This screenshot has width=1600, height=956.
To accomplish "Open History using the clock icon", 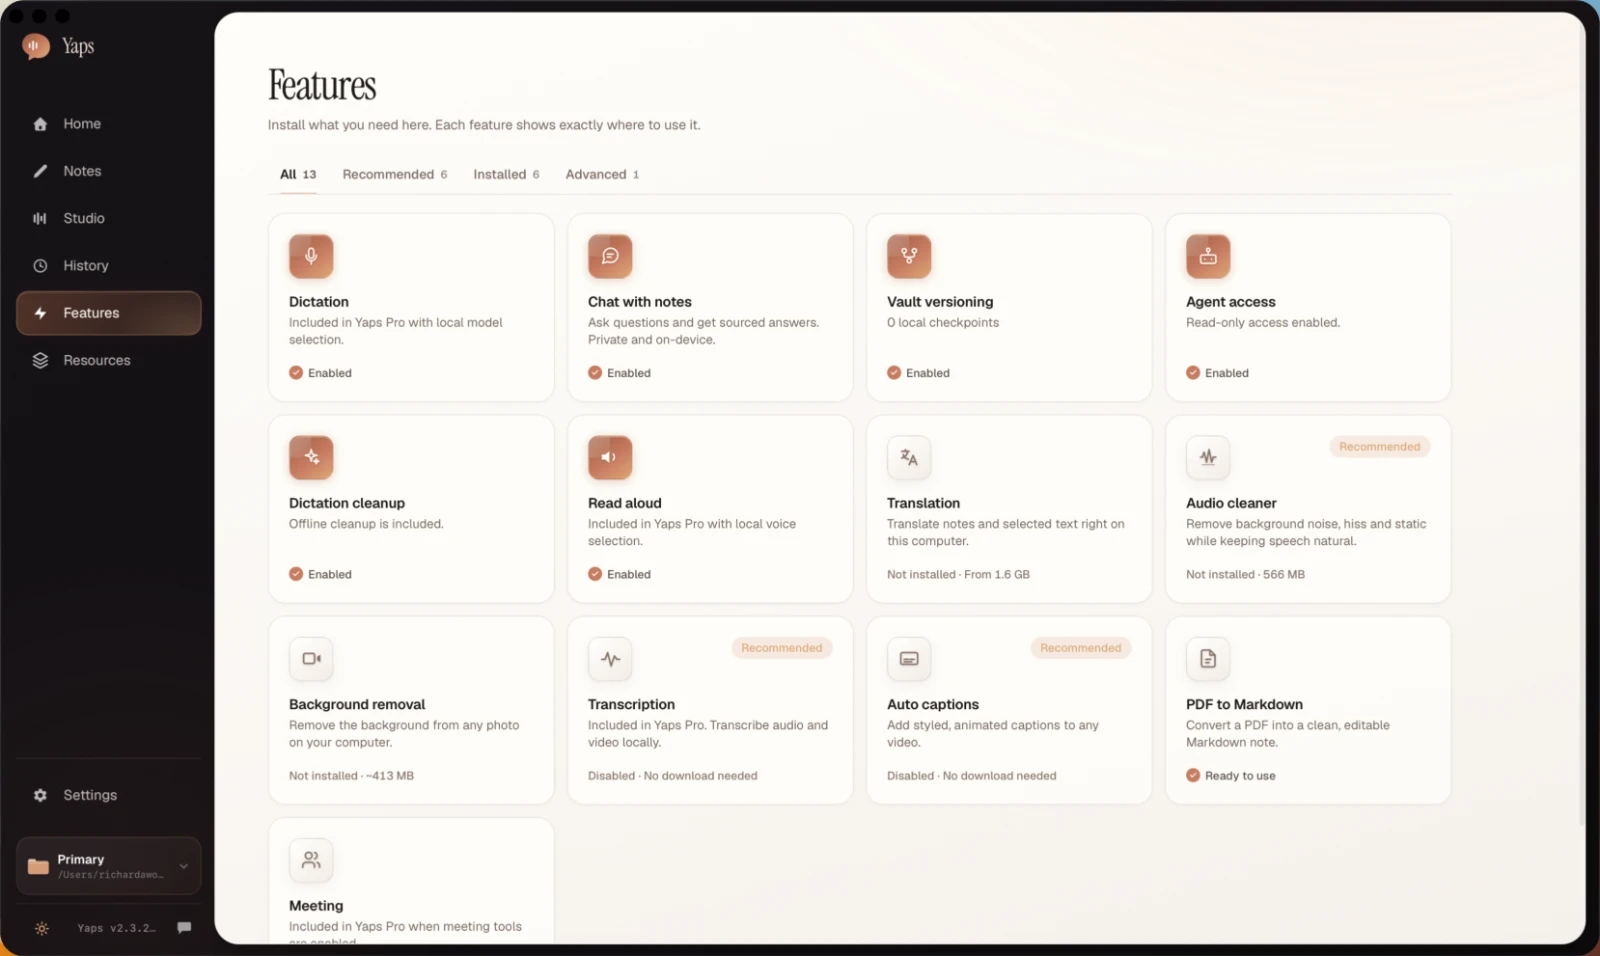I will (x=40, y=266).
